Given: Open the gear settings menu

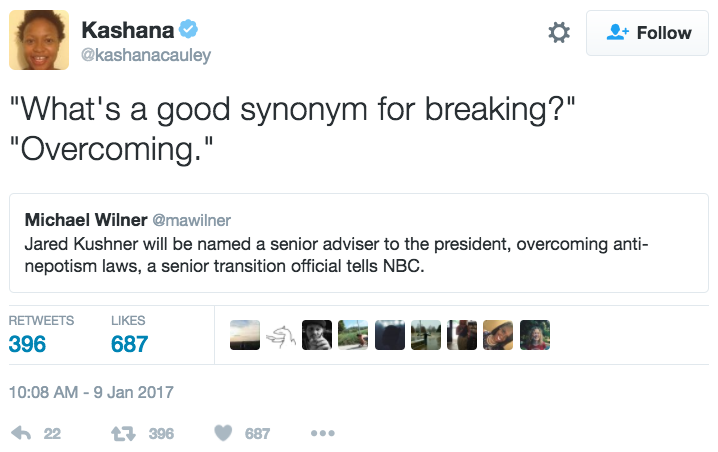Looking at the screenshot, I should [559, 33].
